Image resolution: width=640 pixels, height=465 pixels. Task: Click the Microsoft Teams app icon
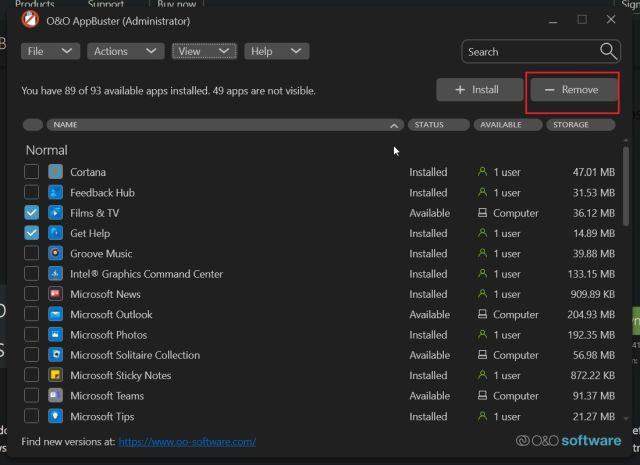(x=56, y=396)
